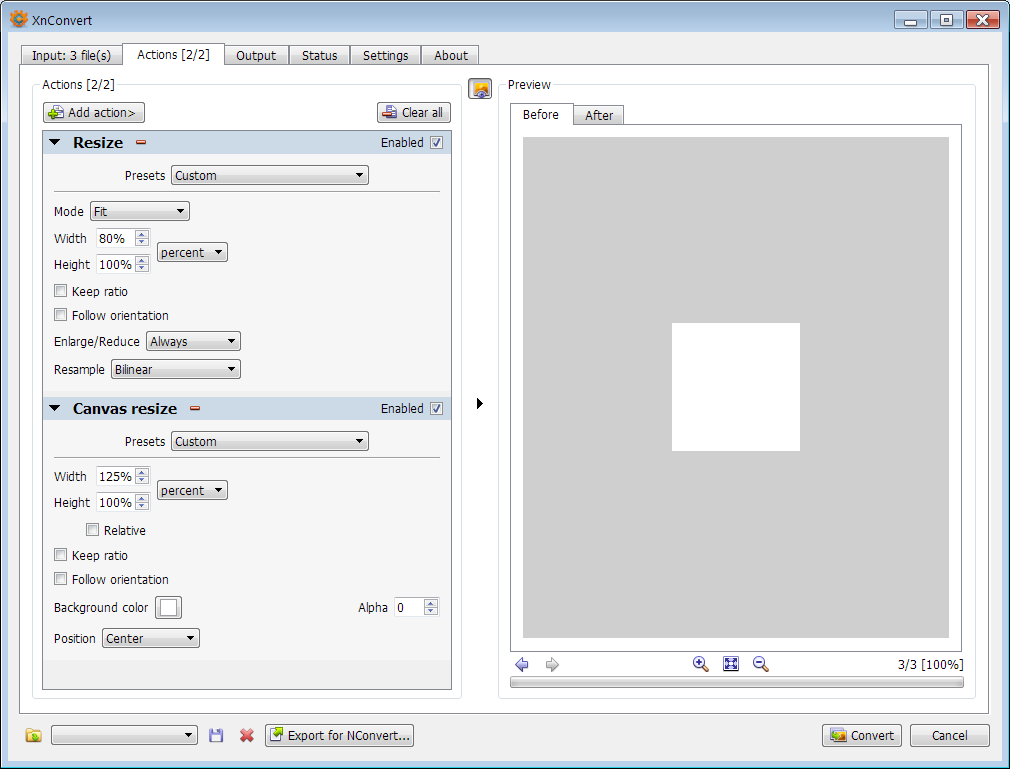Click the Add action button

pyautogui.click(x=94, y=113)
